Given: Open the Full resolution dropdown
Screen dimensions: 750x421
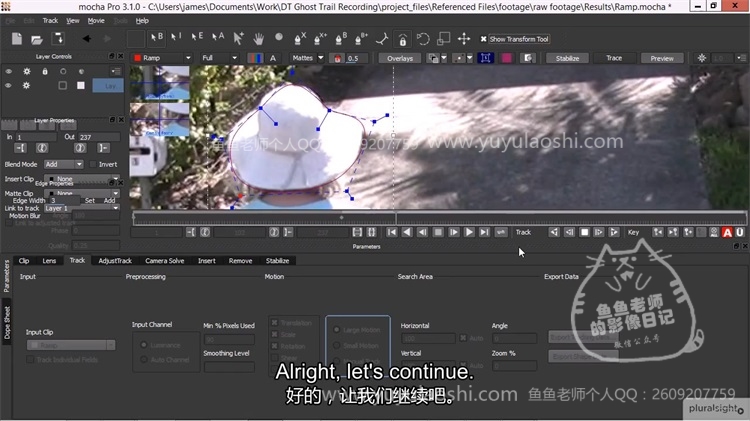Looking at the screenshot, I should (x=220, y=58).
